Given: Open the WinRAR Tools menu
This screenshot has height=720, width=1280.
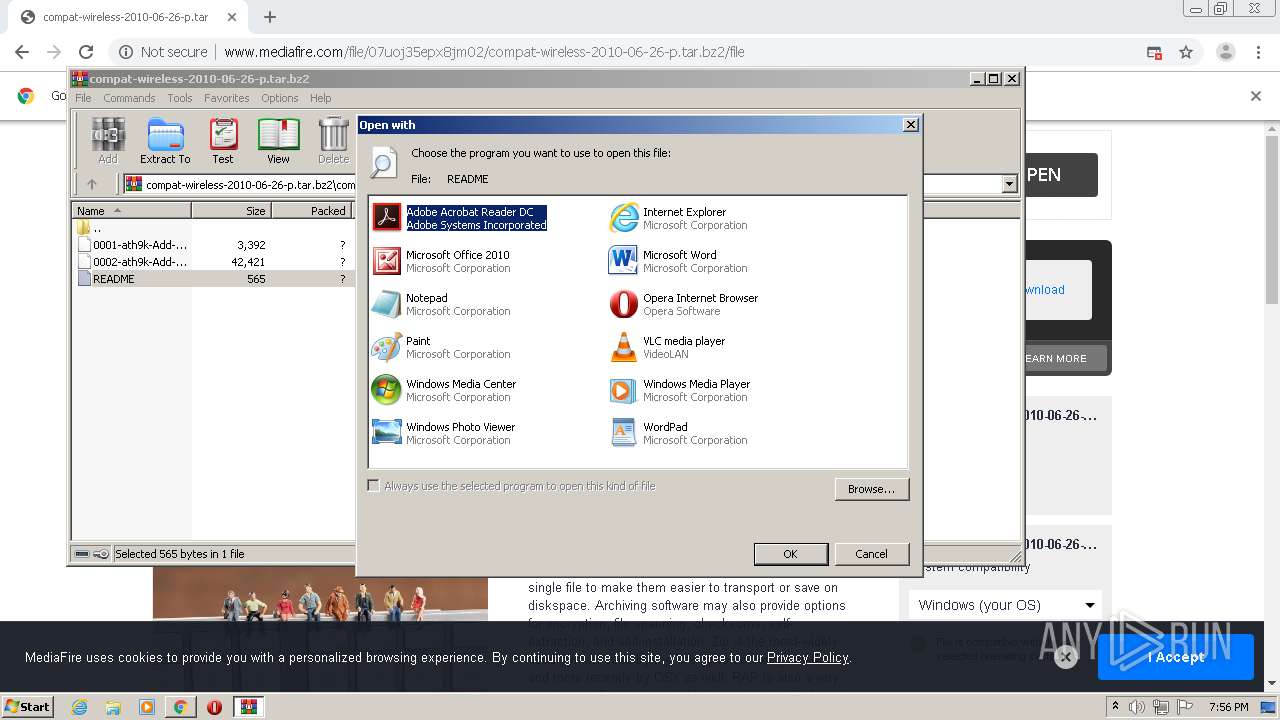Looking at the screenshot, I should click(x=180, y=98).
